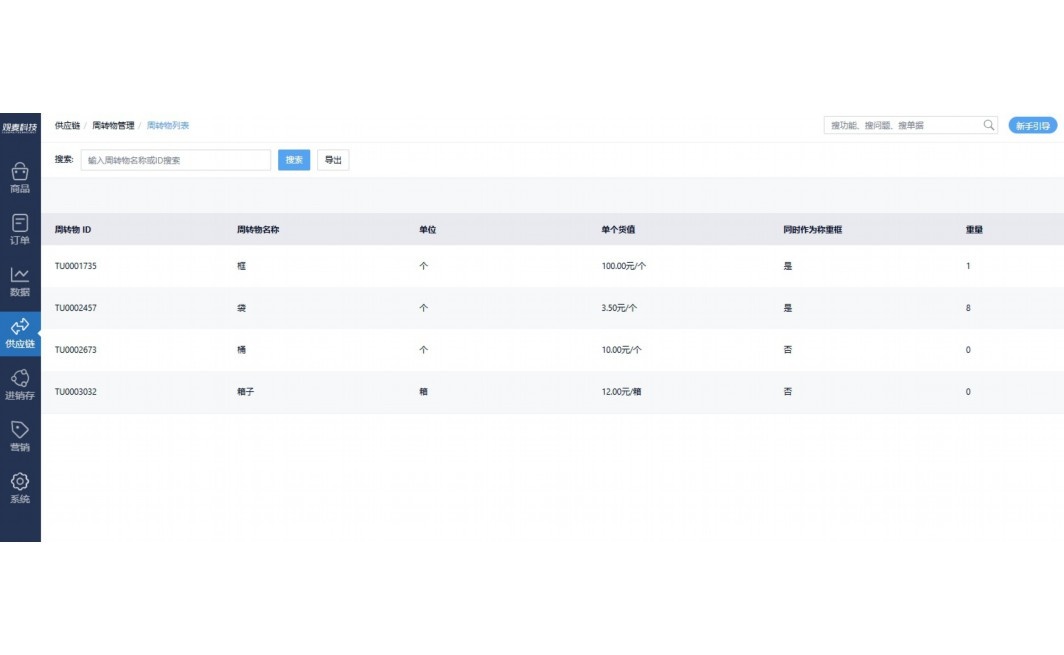
Task: Click the magnifier icon in the top search box
Action: pyautogui.click(x=989, y=126)
